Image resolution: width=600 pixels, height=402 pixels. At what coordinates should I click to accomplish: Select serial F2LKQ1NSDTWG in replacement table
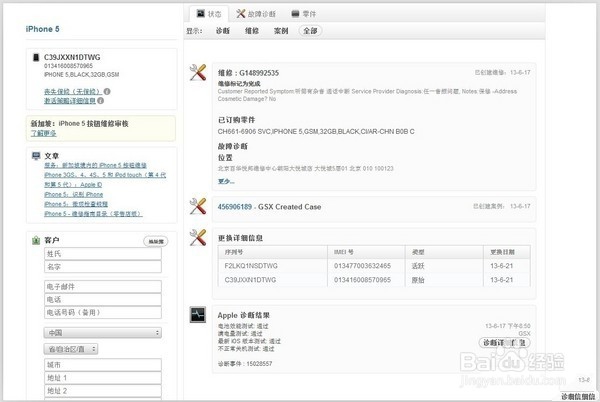point(251,266)
